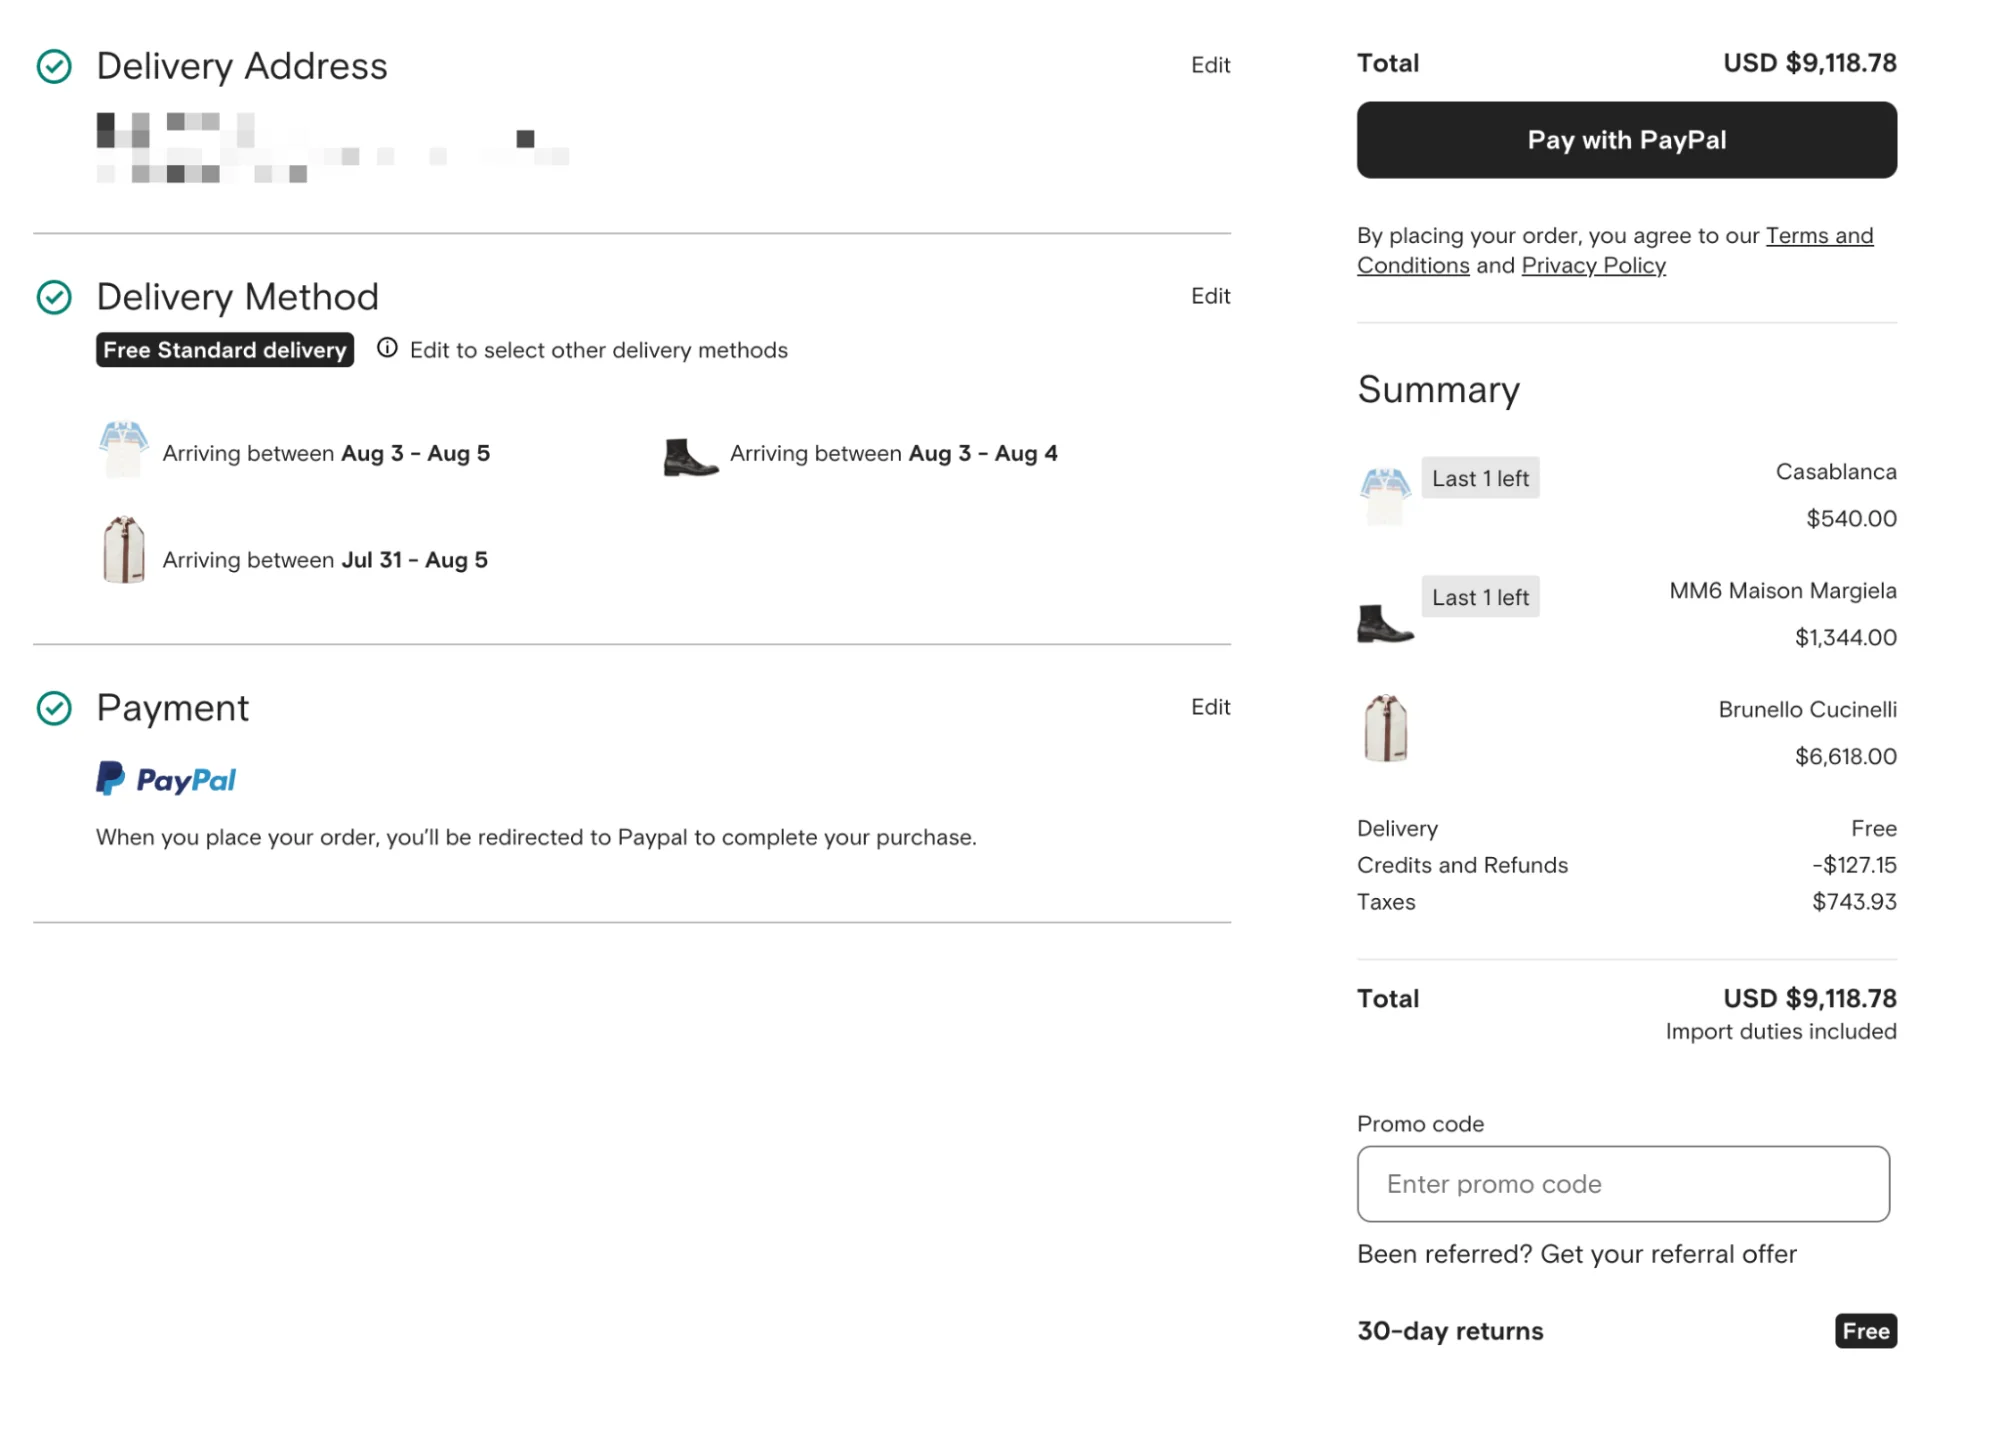Click the promo code entry field

point(1622,1184)
